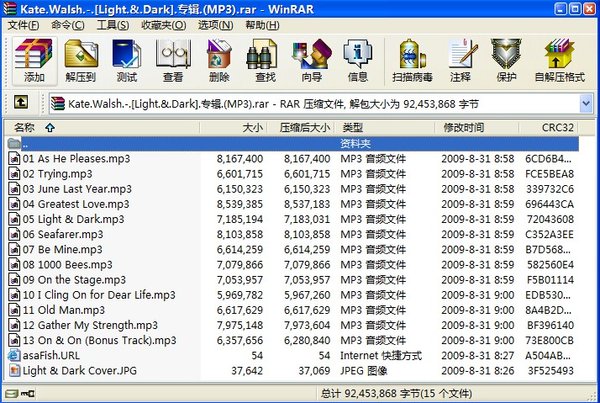The image size is (600, 403).
Task: Select file 11 Old Man.mp3
Action: pyautogui.click(x=64, y=310)
